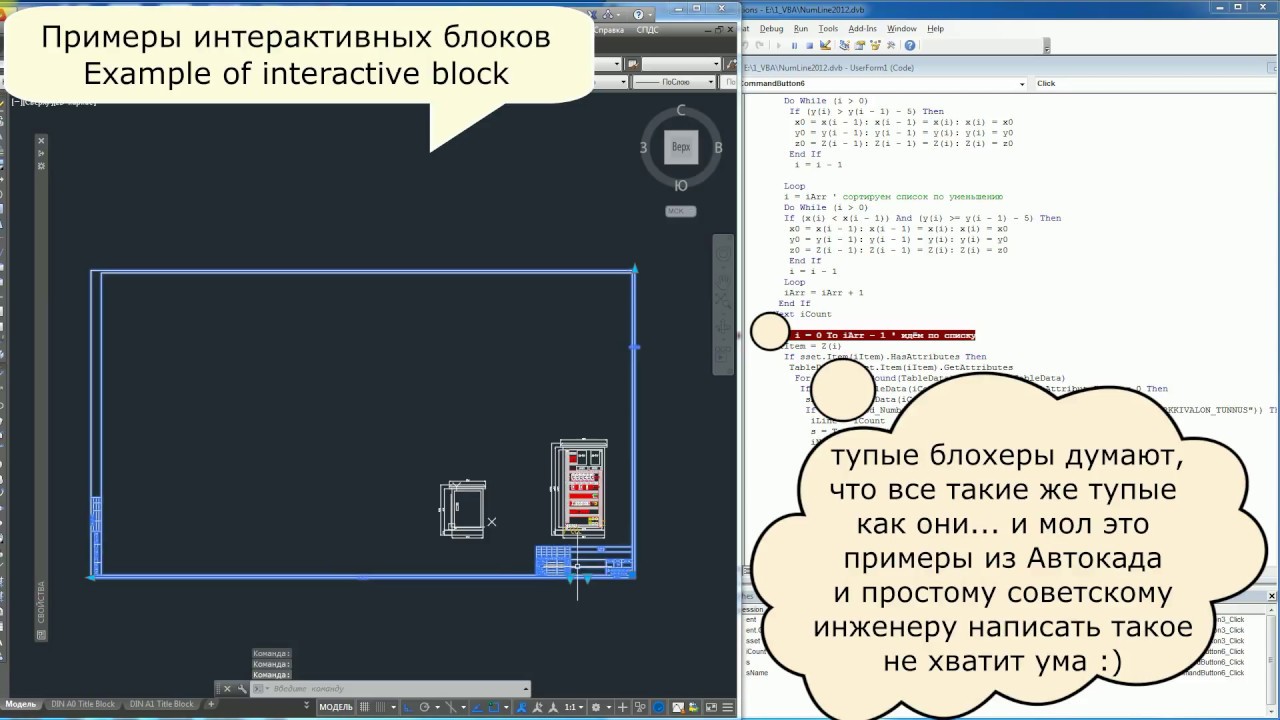Open the МСК coordinate system dropdown

680,211
